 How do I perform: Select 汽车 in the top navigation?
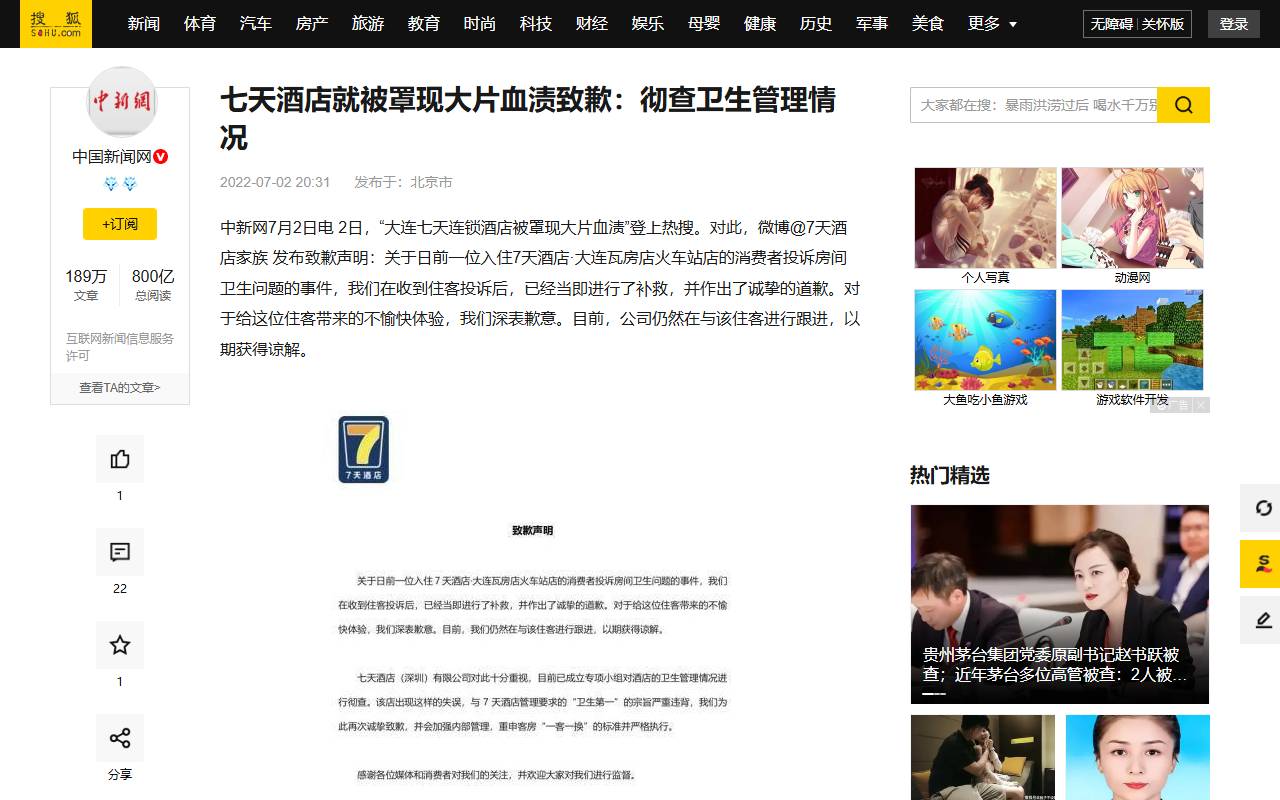(x=256, y=24)
